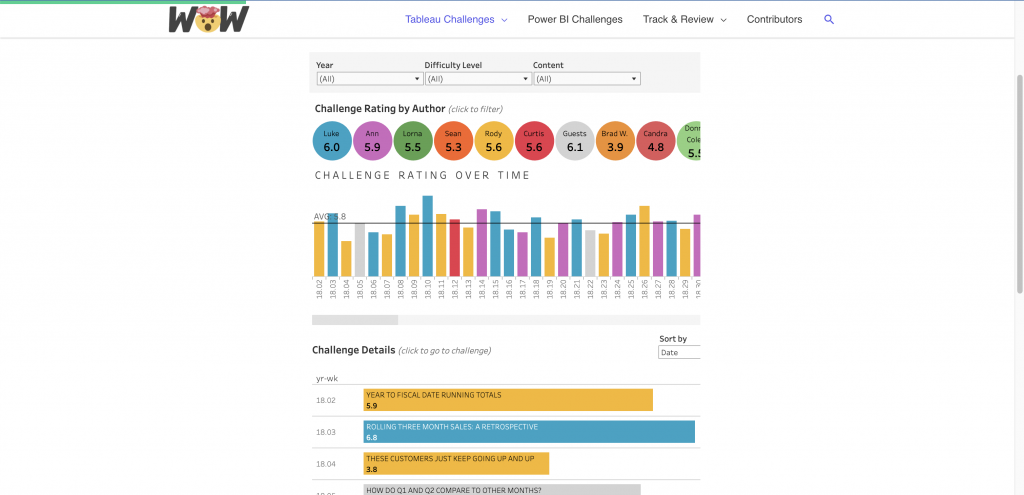The height and width of the screenshot is (495, 1024).
Task: Open the Year filter dropdown
Action: pos(370,79)
